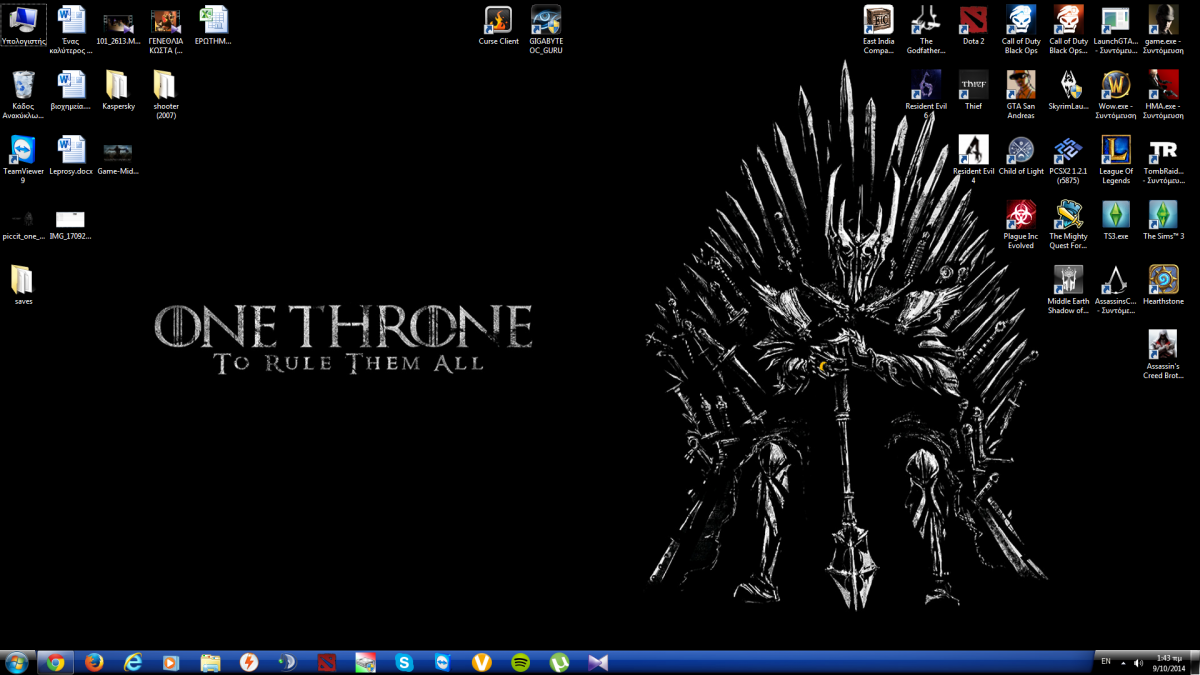
Task: Open the Recycle Bin desktop icon
Action: [24, 92]
